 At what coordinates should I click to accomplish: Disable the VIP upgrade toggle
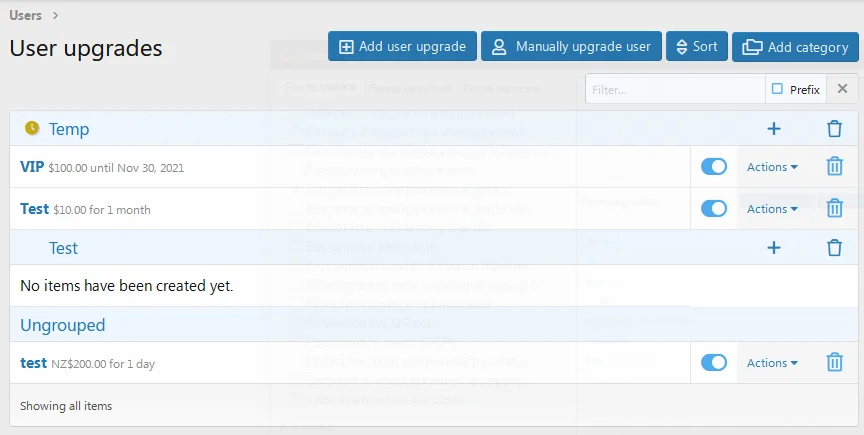coord(714,167)
